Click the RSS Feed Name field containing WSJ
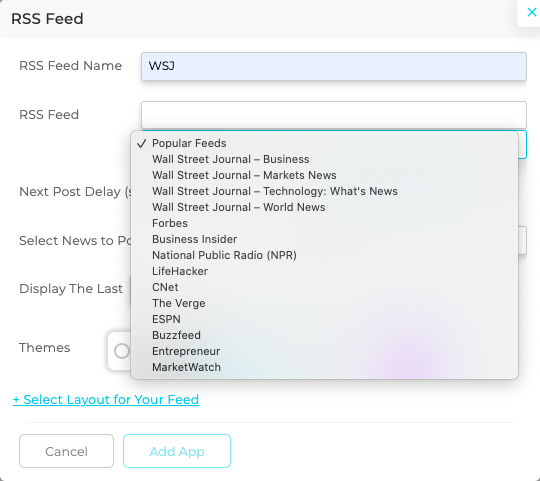Viewport: 540px width, 481px height. click(x=333, y=66)
